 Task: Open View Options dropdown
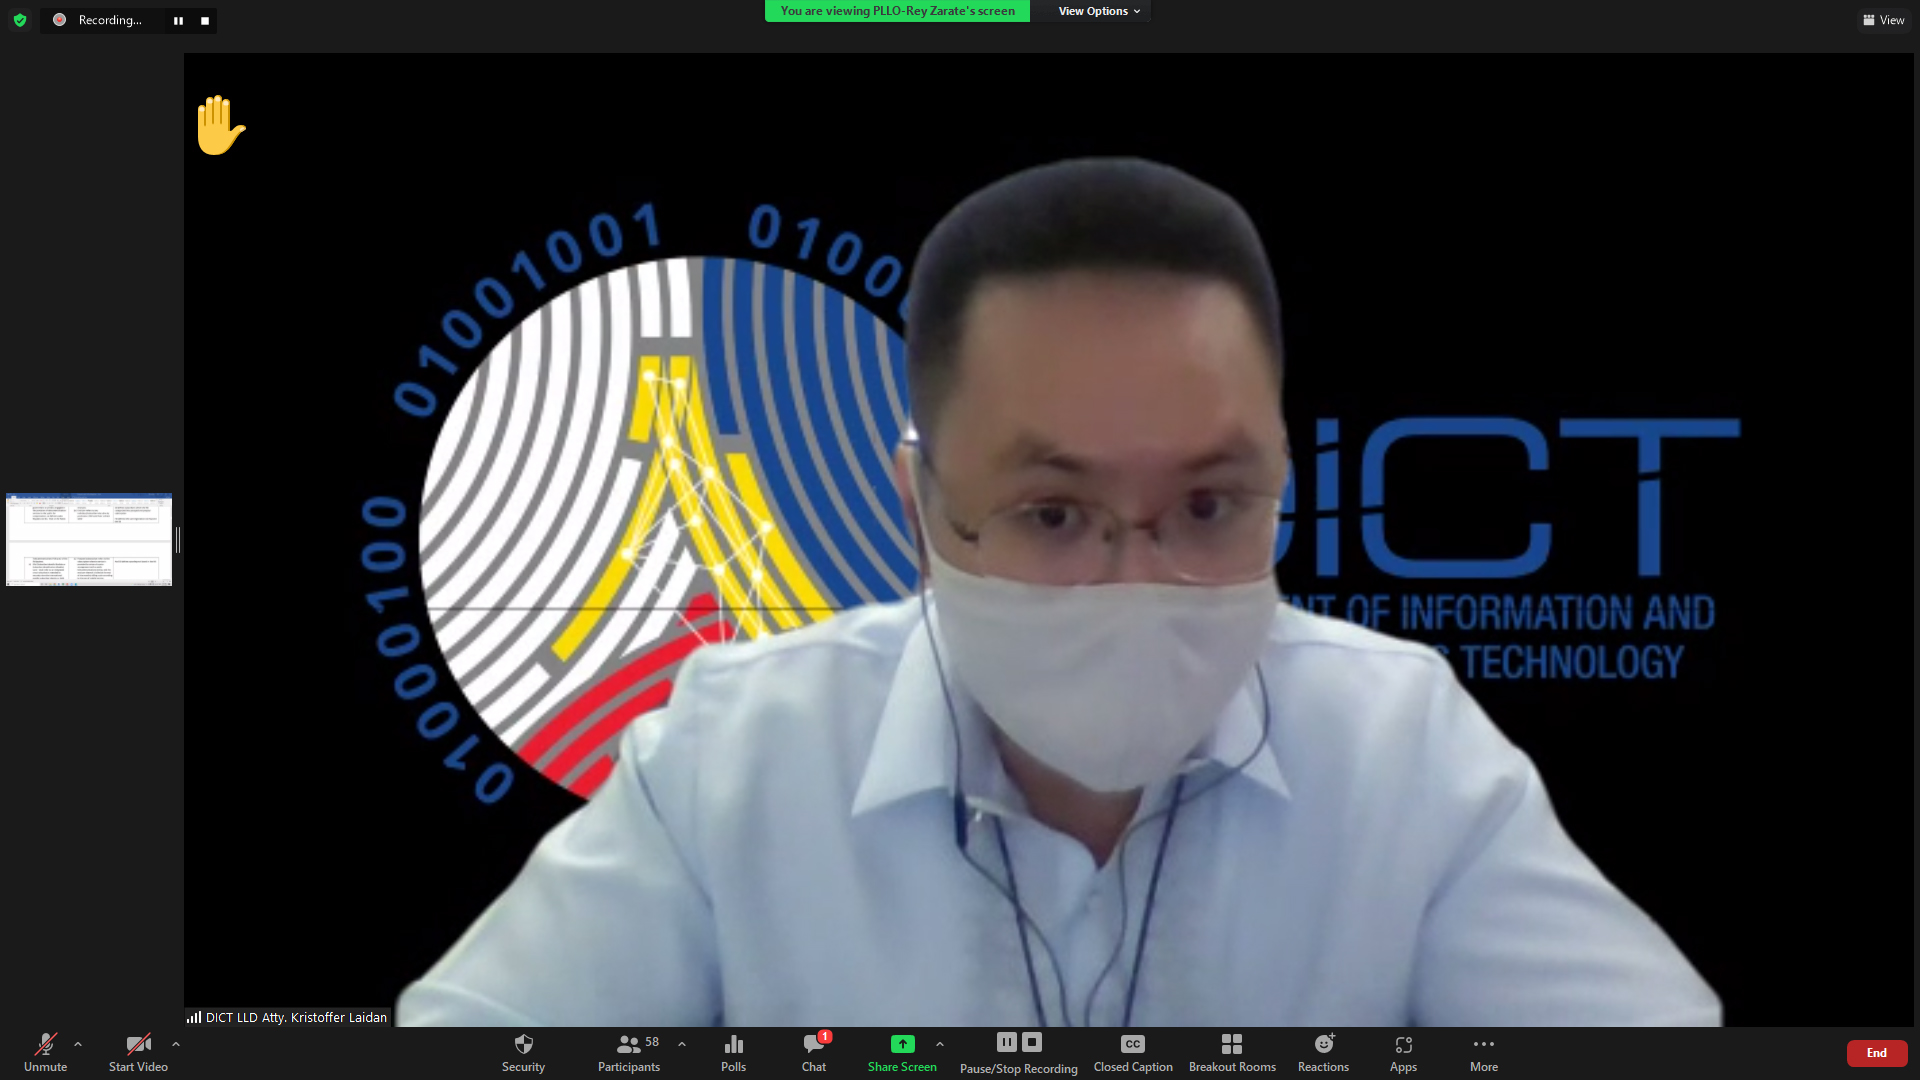coord(1099,11)
